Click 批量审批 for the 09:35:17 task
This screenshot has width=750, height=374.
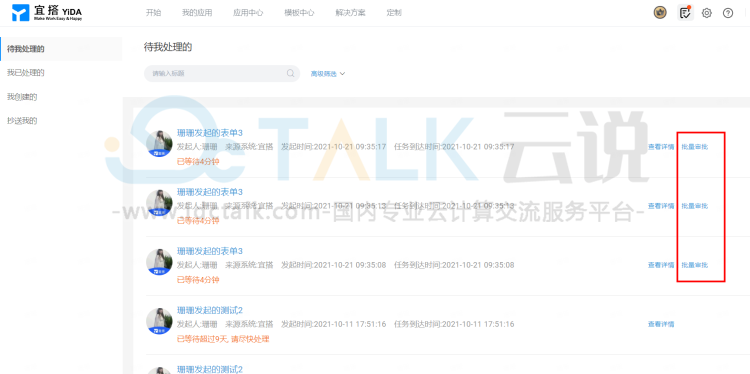[695, 147]
